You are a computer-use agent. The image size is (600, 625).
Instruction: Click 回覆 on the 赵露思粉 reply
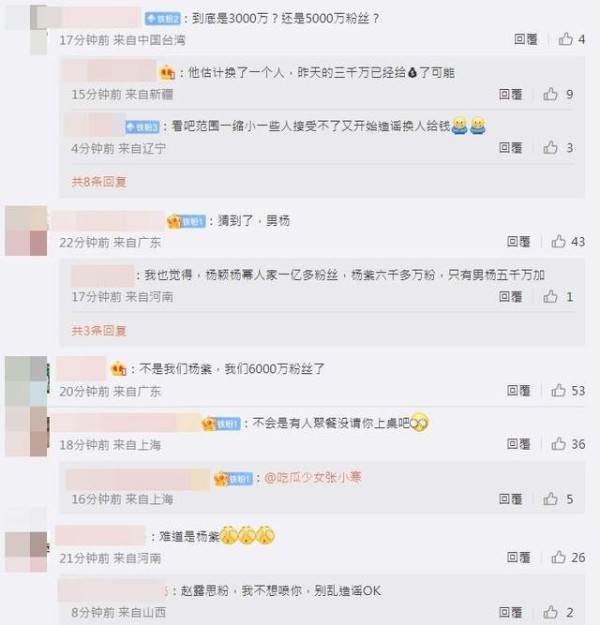click(510, 612)
